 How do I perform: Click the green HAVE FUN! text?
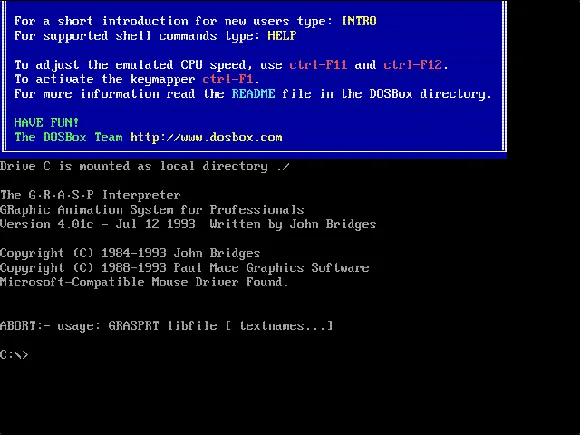[x=47, y=122]
